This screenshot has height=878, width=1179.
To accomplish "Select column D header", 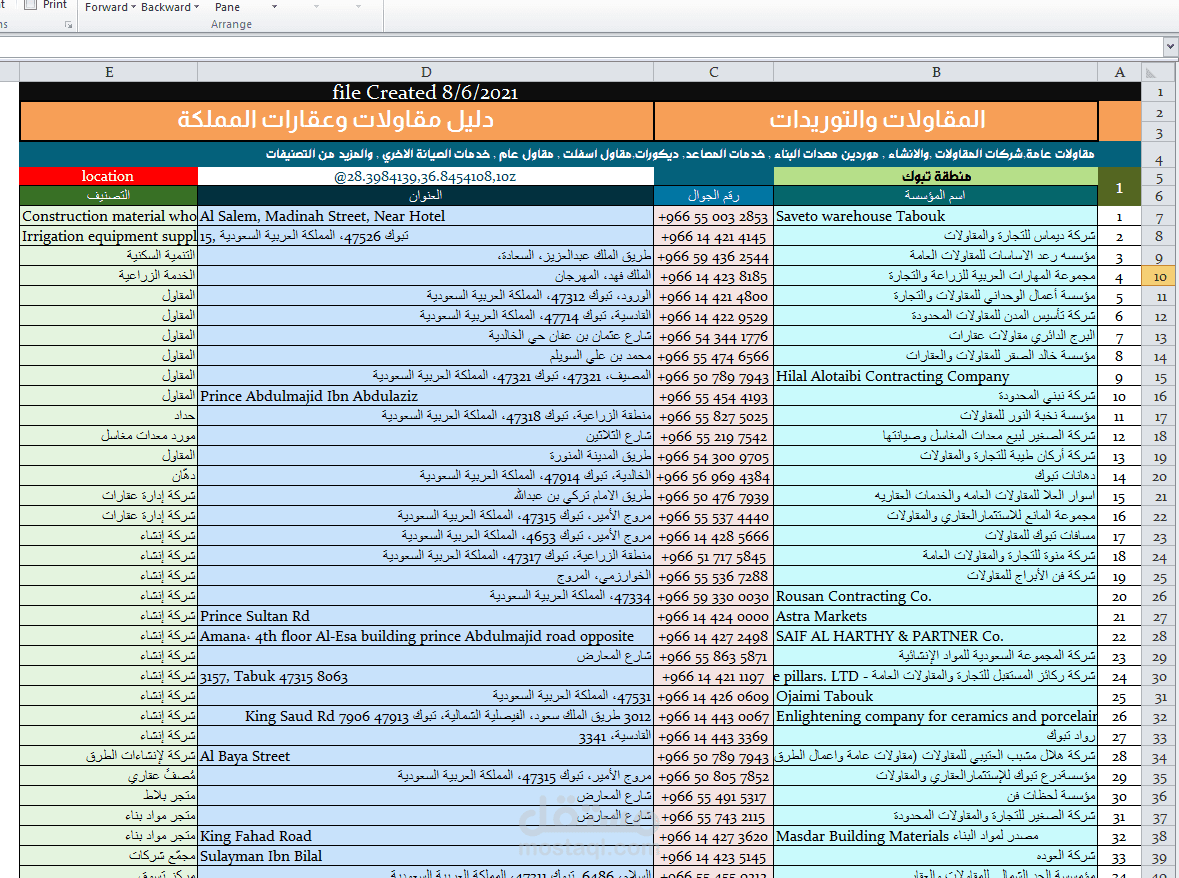I will coord(426,72).
